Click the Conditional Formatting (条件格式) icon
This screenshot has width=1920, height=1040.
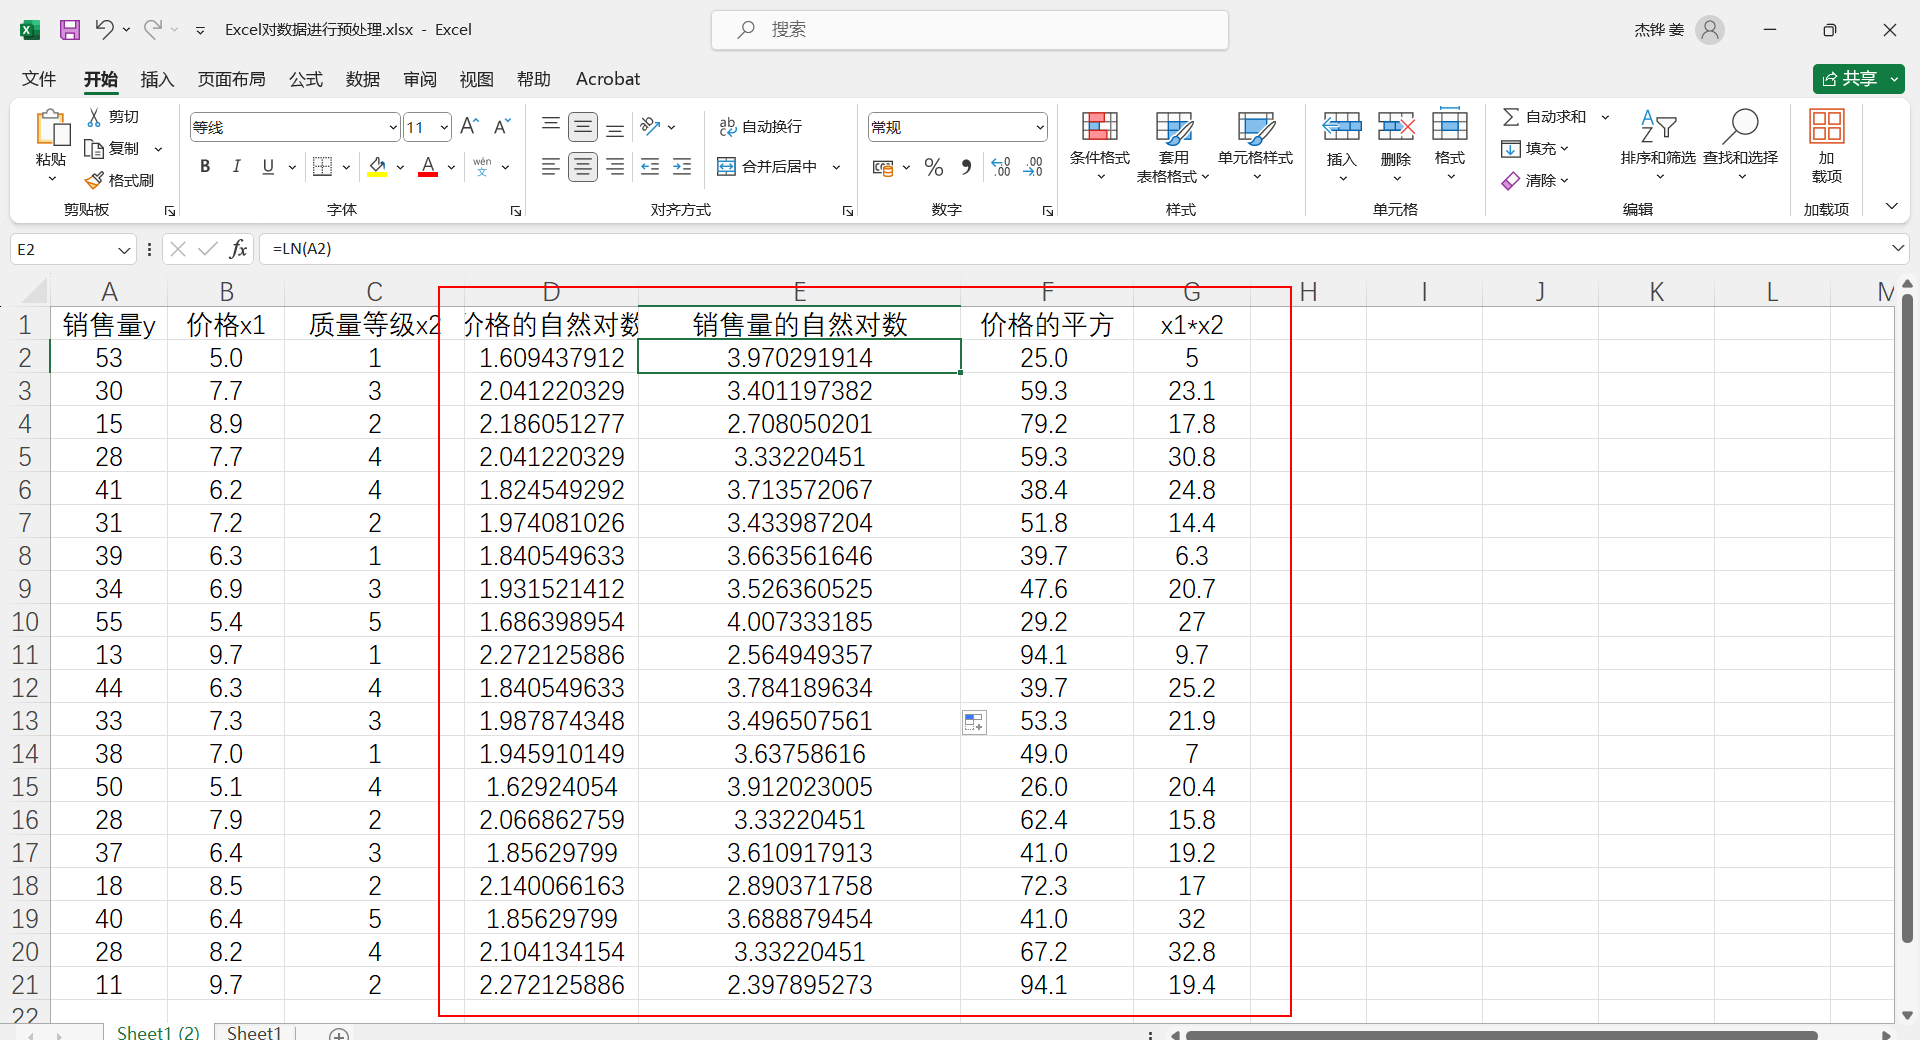[x=1100, y=127]
